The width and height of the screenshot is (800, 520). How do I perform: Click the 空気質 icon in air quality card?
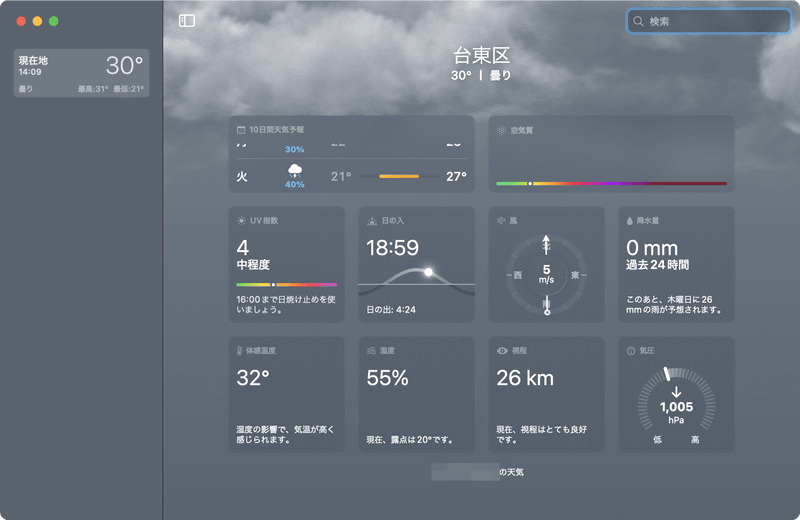click(501, 131)
